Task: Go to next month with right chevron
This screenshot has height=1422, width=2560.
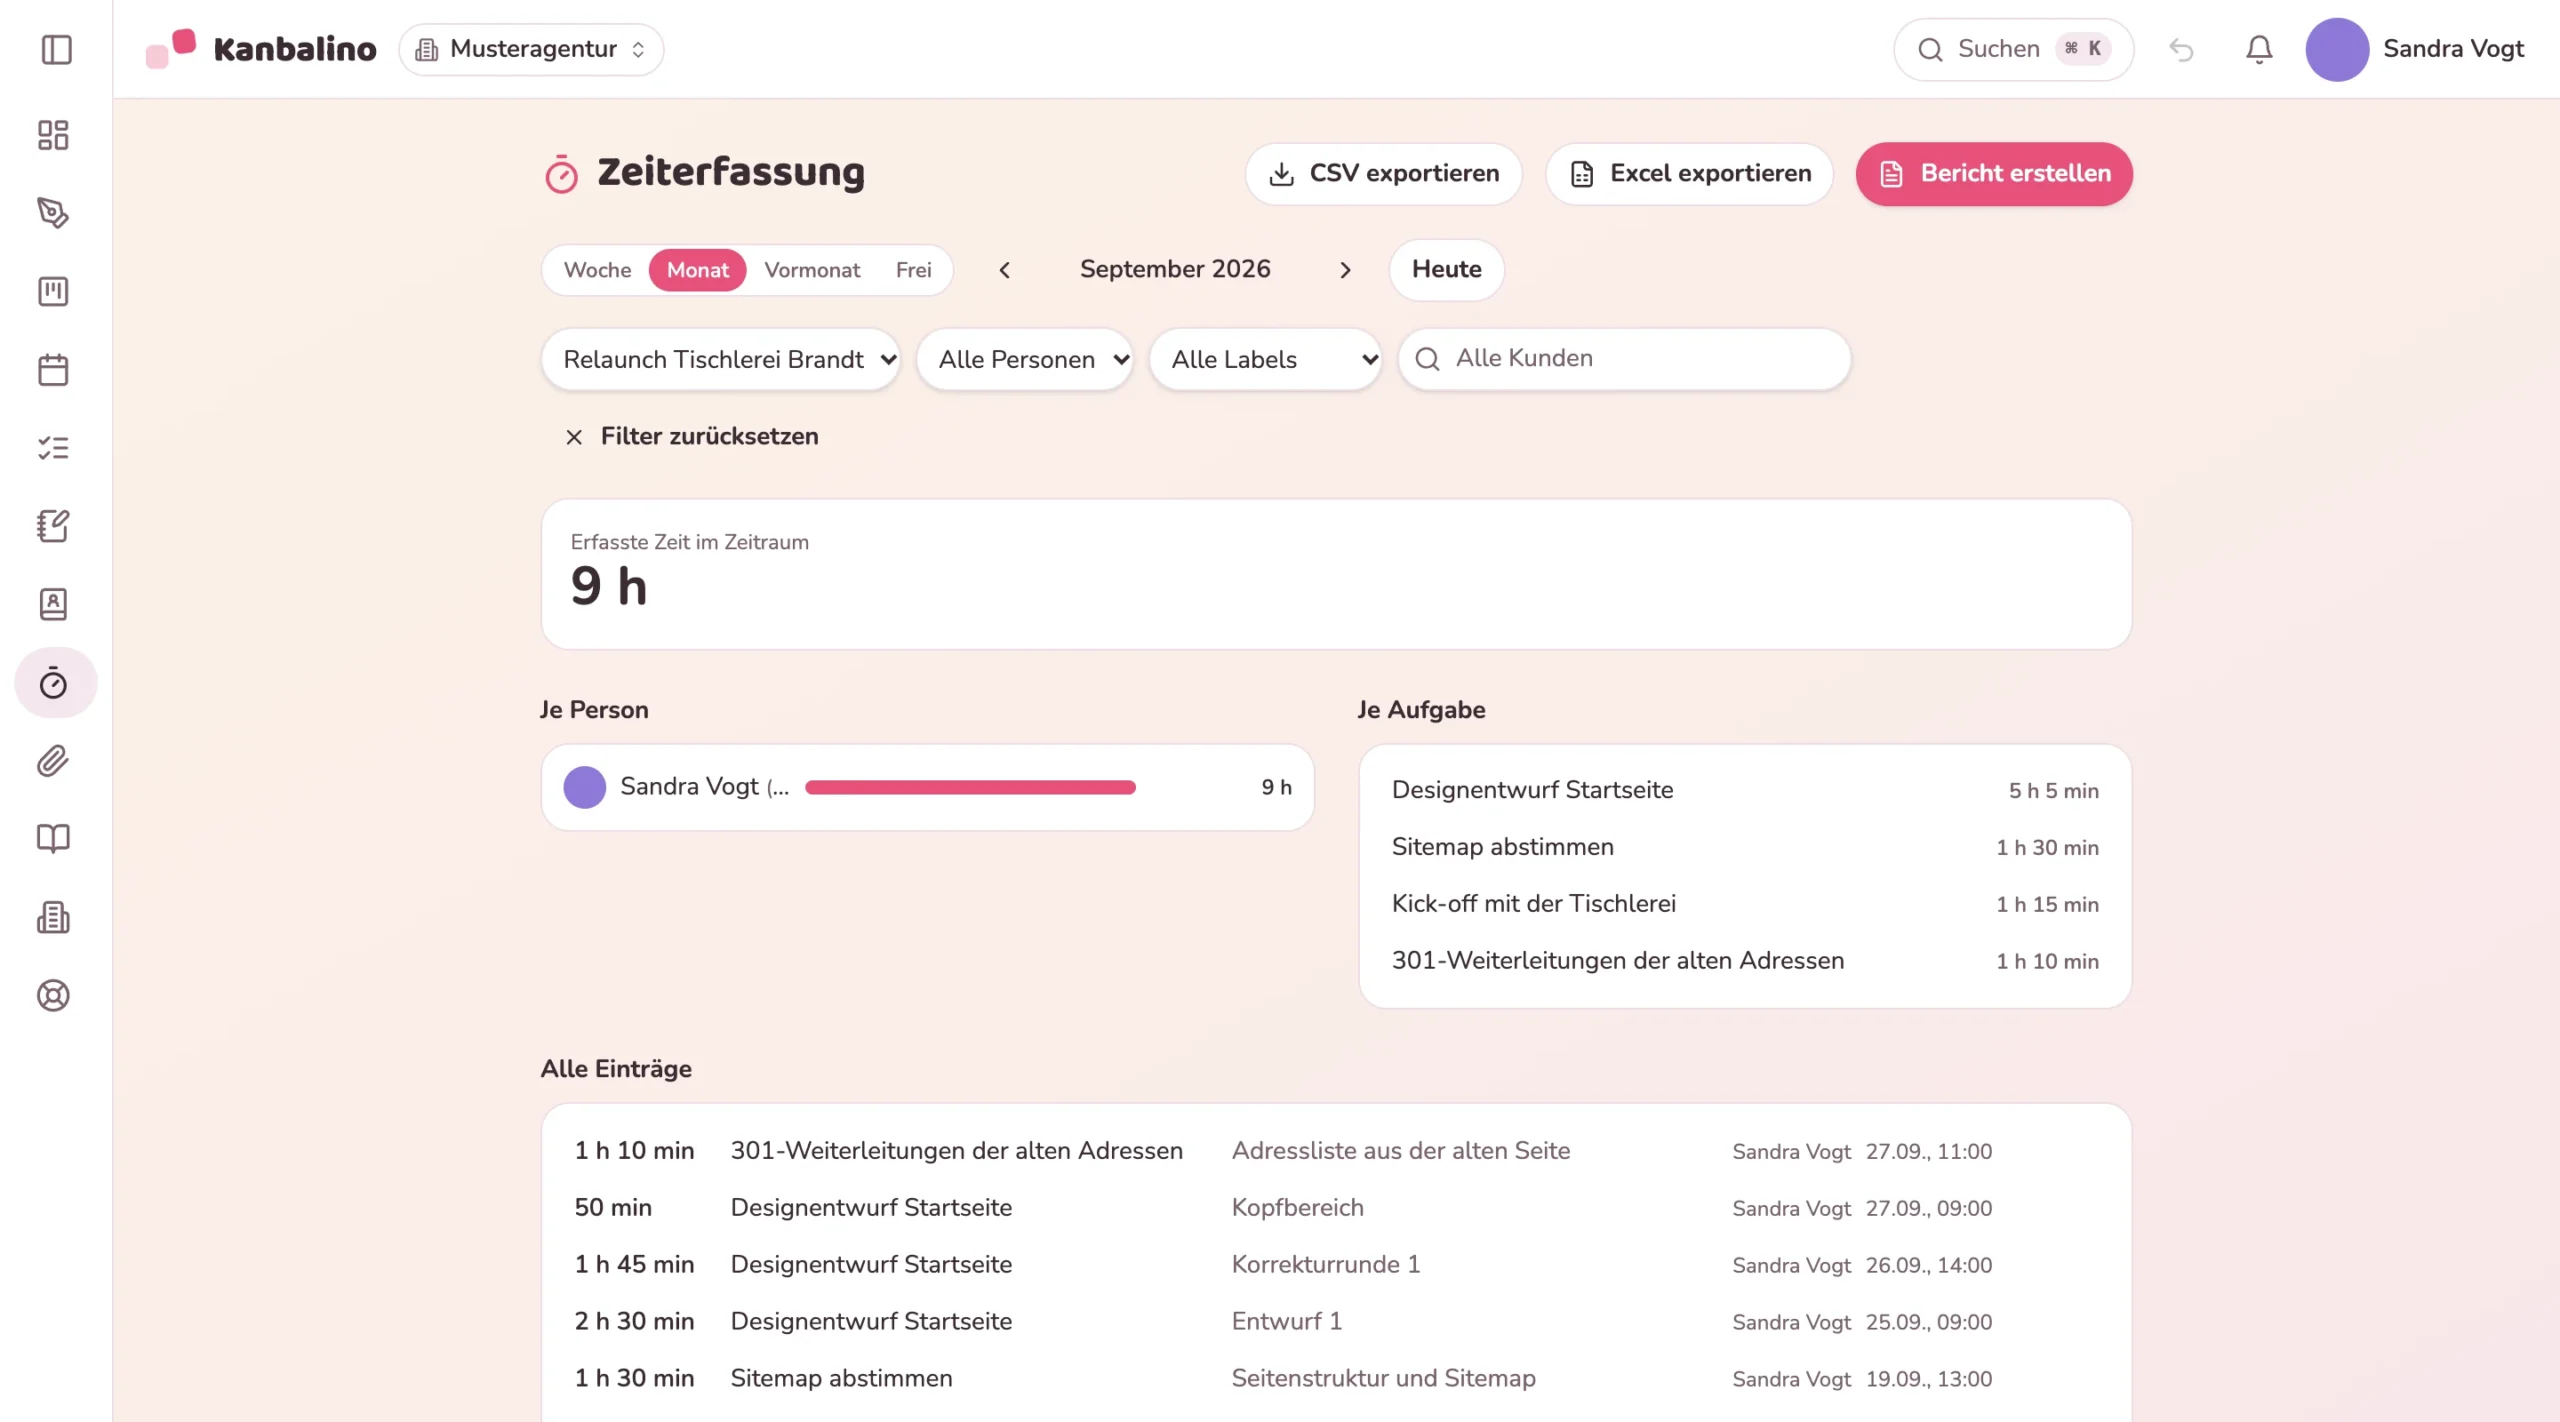Action: click(1345, 270)
